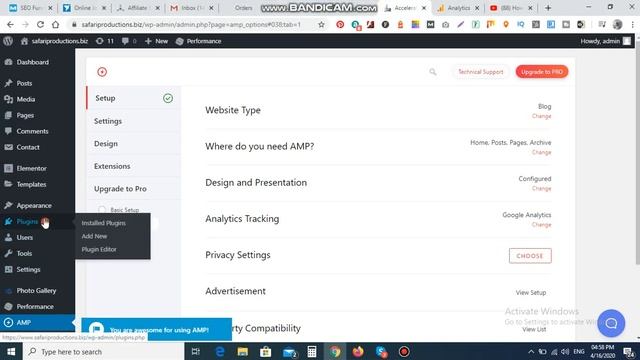Open a new browser tab
This screenshot has width=640, height=360.
548,8
